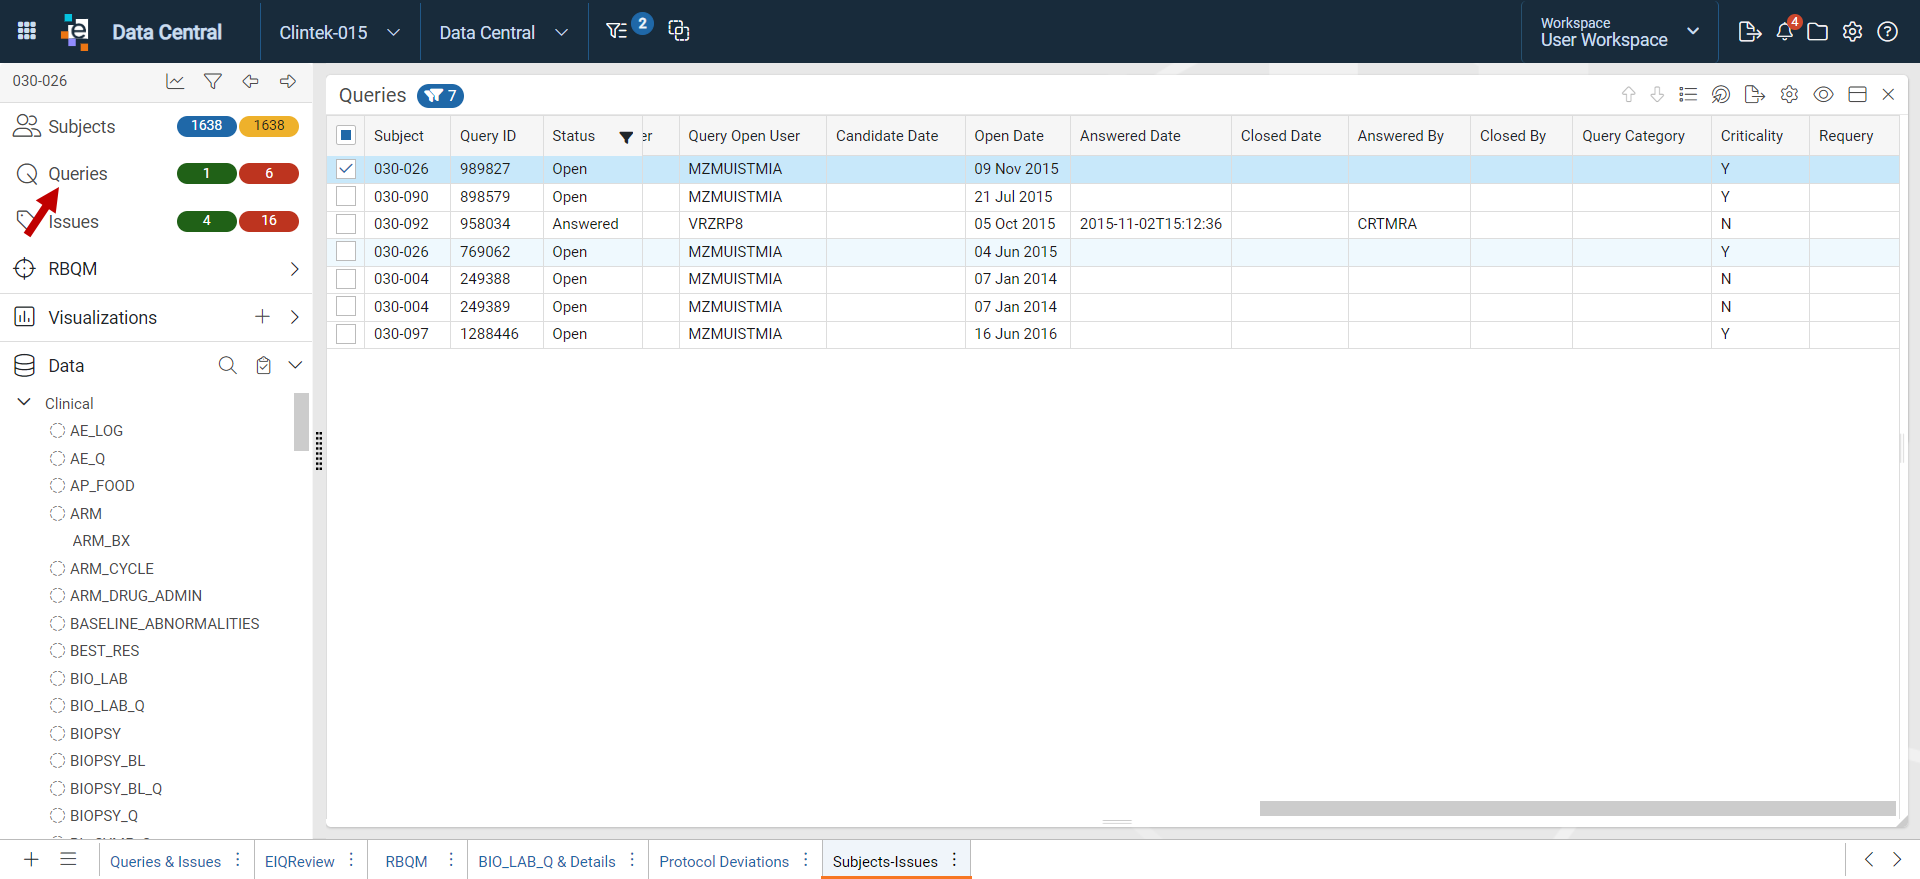Check the row for query 1288446

tap(346, 334)
